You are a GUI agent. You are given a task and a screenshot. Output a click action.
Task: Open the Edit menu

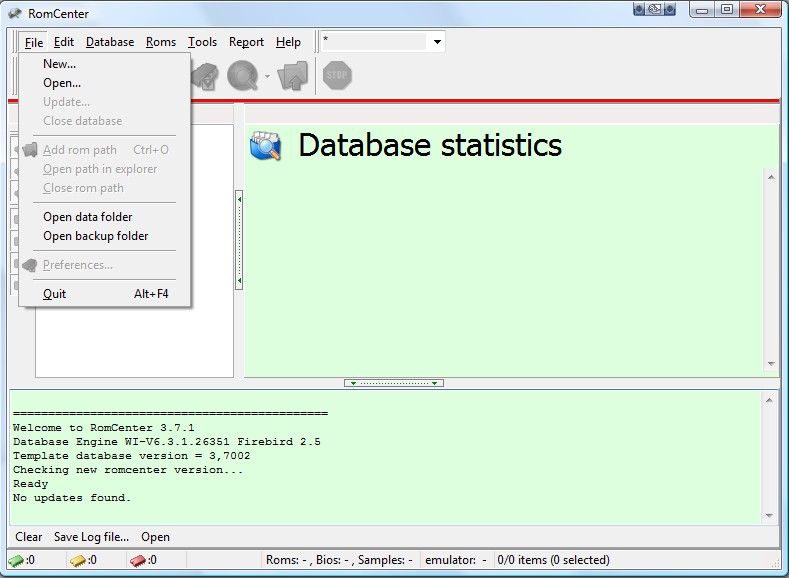[64, 42]
